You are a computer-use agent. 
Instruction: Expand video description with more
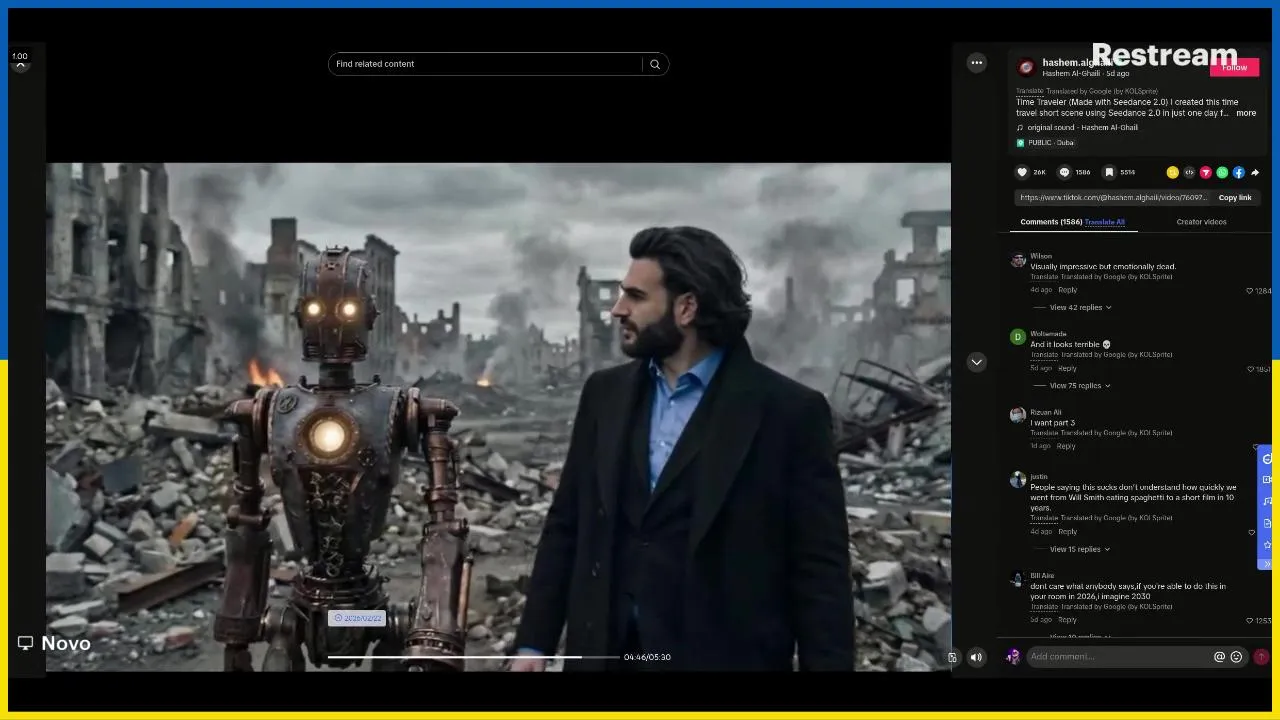coord(1246,113)
